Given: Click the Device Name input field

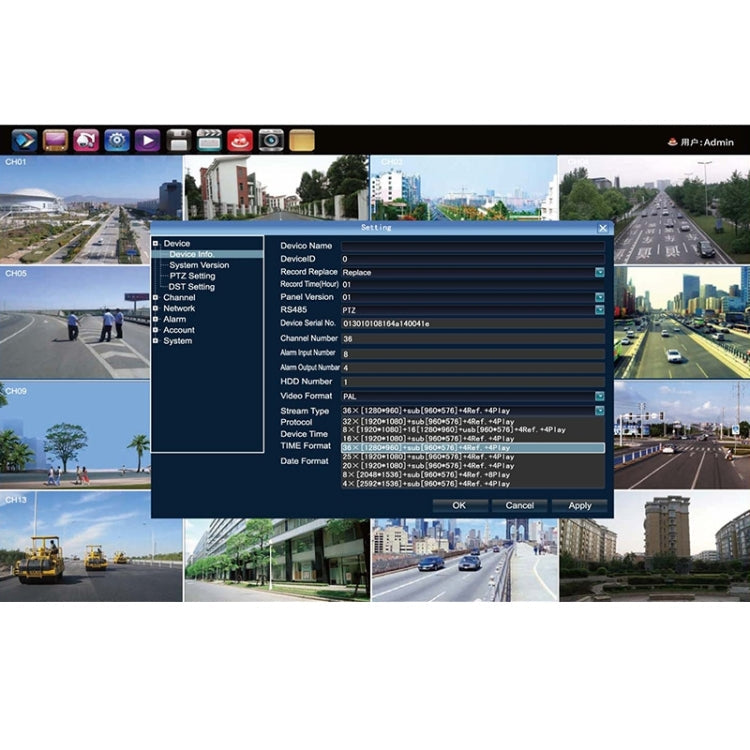Looking at the screenshot, I should 472,246.
